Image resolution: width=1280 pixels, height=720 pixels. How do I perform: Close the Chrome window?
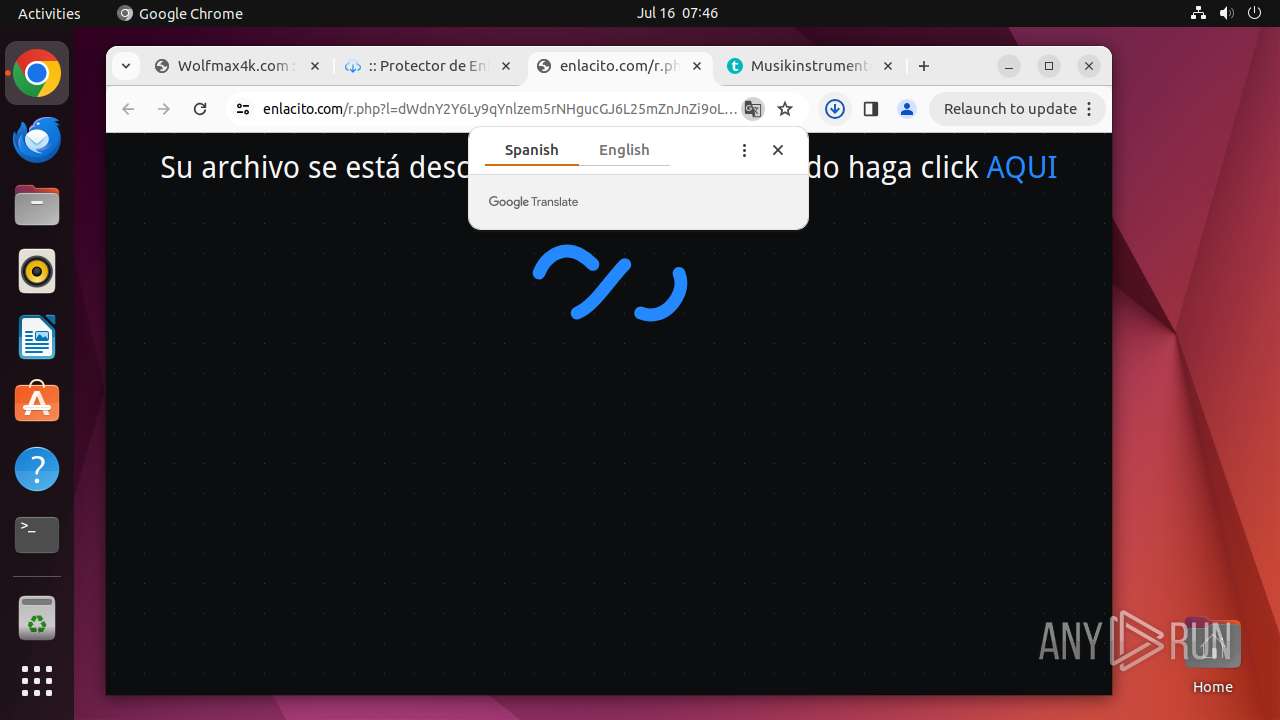tap(1088, 66)
